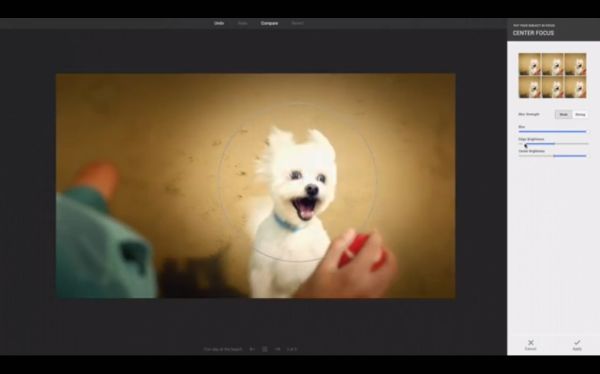Adjust the Edge Brightness slider

[x=553, y=144]
